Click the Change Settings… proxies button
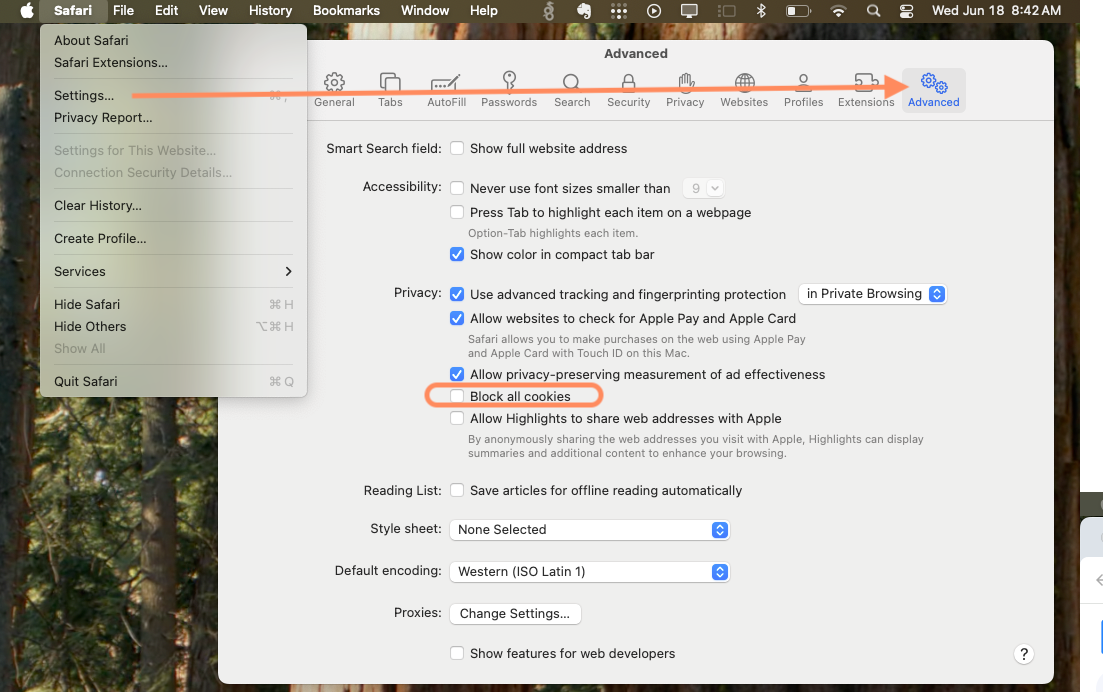Image resolution: width=1103 pixels, height=692 pixels. click(515, 613)
